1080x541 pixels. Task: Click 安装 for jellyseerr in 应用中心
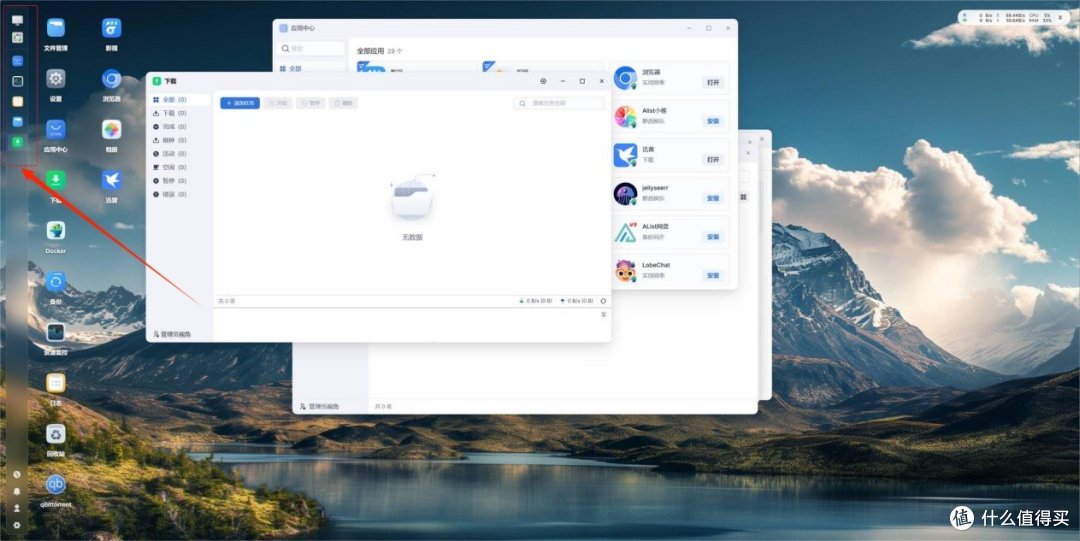[713, 198]
